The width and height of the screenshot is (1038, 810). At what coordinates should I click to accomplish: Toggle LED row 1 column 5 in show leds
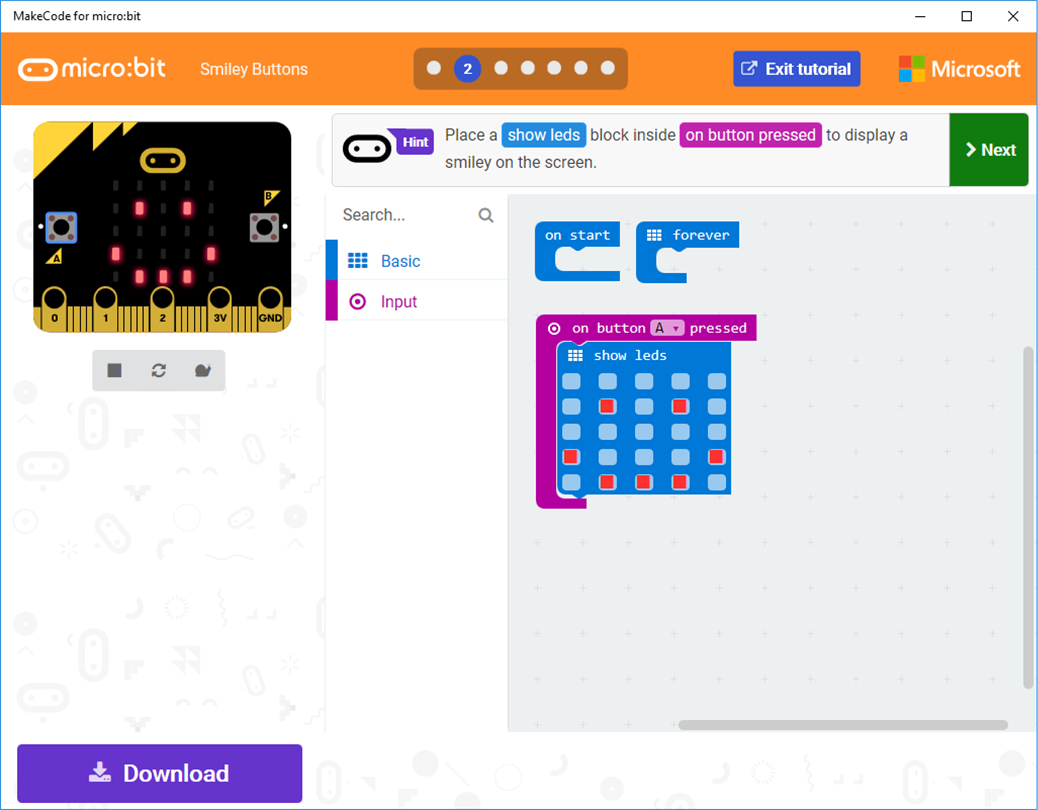point(717,381)
